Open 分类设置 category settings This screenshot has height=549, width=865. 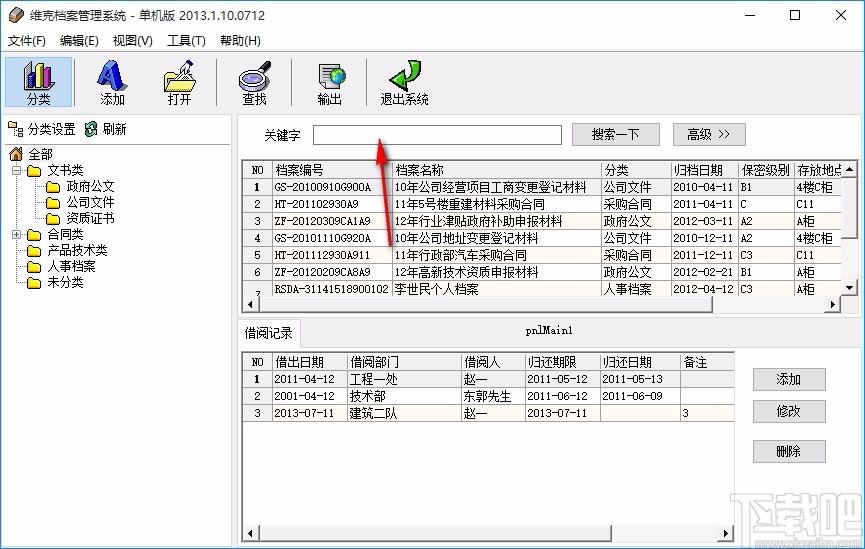tap(42, 129)
